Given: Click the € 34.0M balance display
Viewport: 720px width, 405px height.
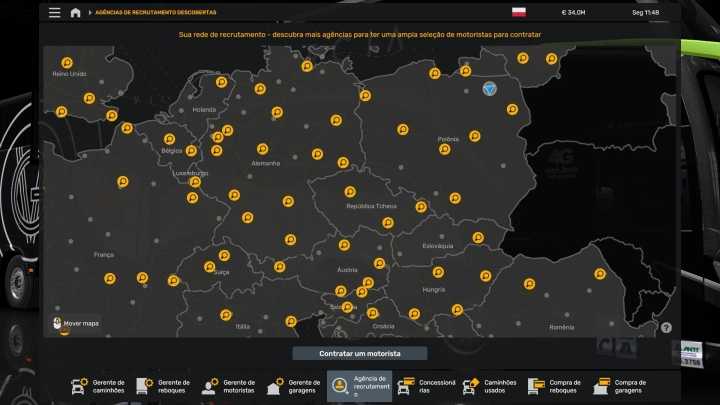Looking at the screenshot, I should [573, 12].
